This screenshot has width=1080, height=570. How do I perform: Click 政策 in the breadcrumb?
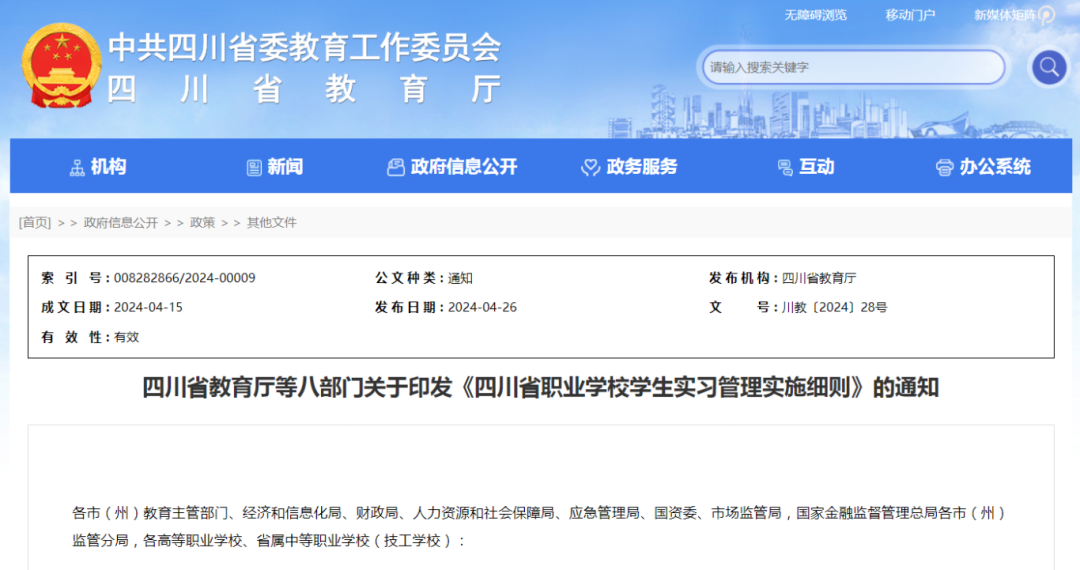click(202, 222)
